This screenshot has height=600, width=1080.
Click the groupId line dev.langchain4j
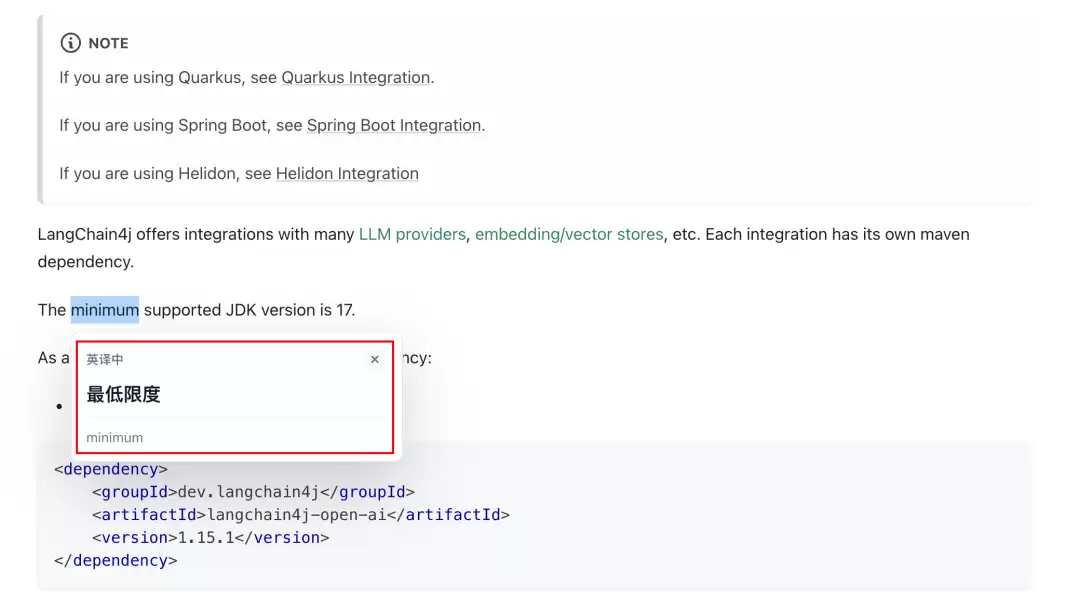click(x=253, y=492)
